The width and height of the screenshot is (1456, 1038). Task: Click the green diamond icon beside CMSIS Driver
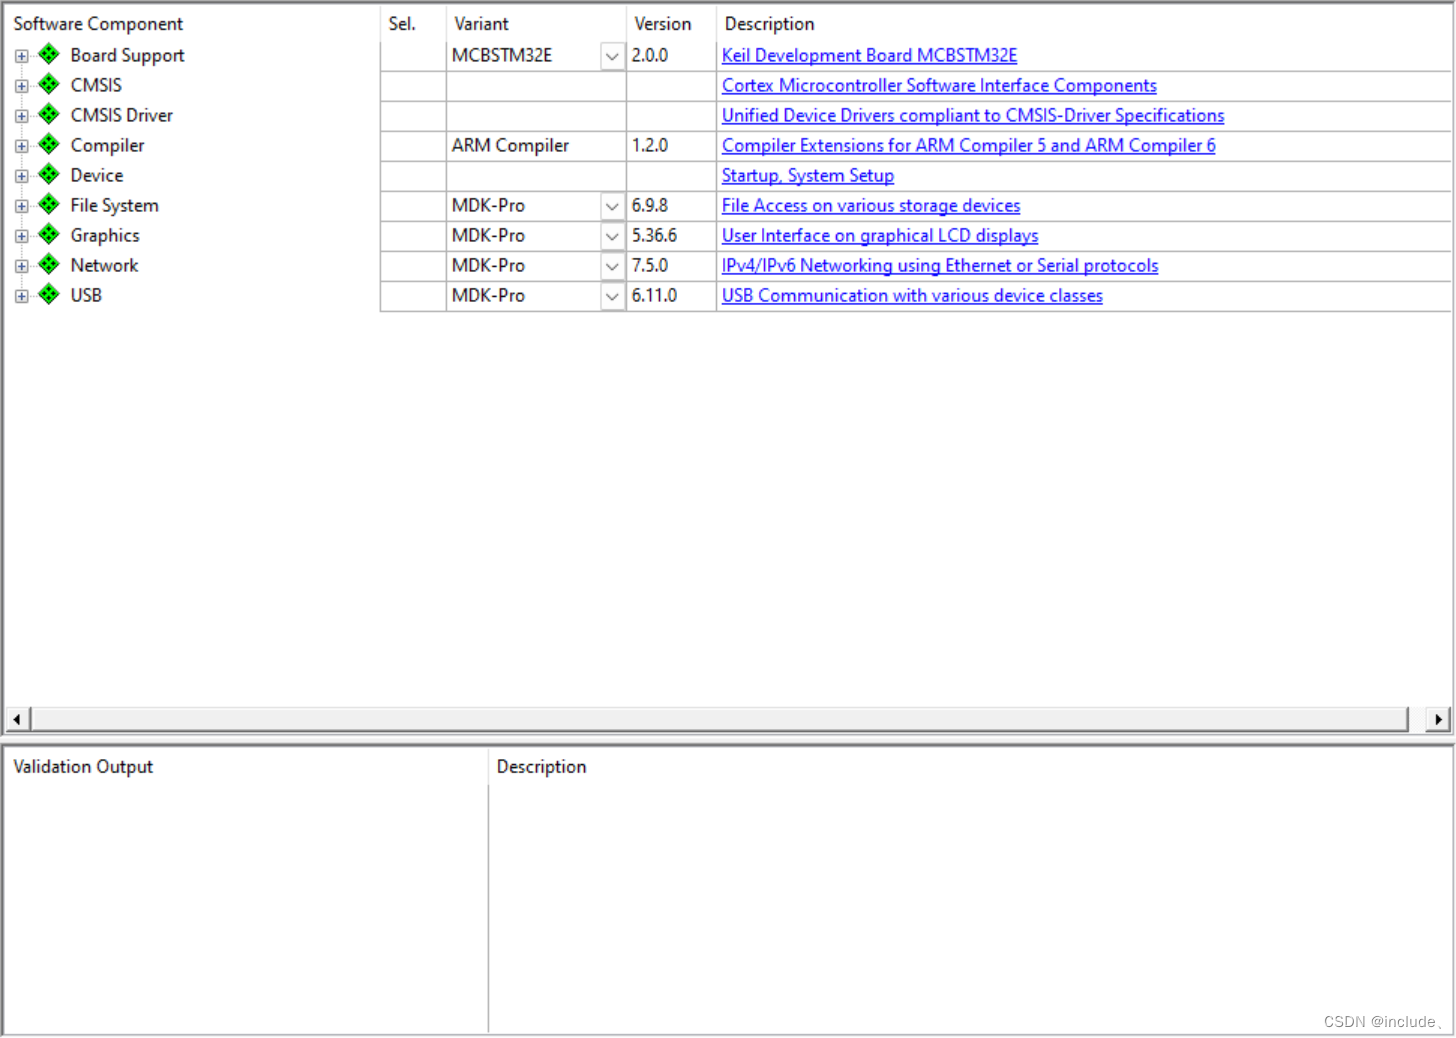(49, 114)
